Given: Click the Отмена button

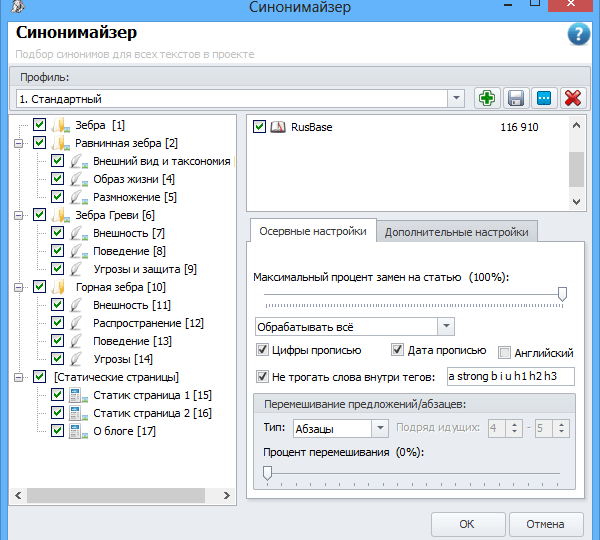Looking at the screenshot, I should [x=545, y=523].
